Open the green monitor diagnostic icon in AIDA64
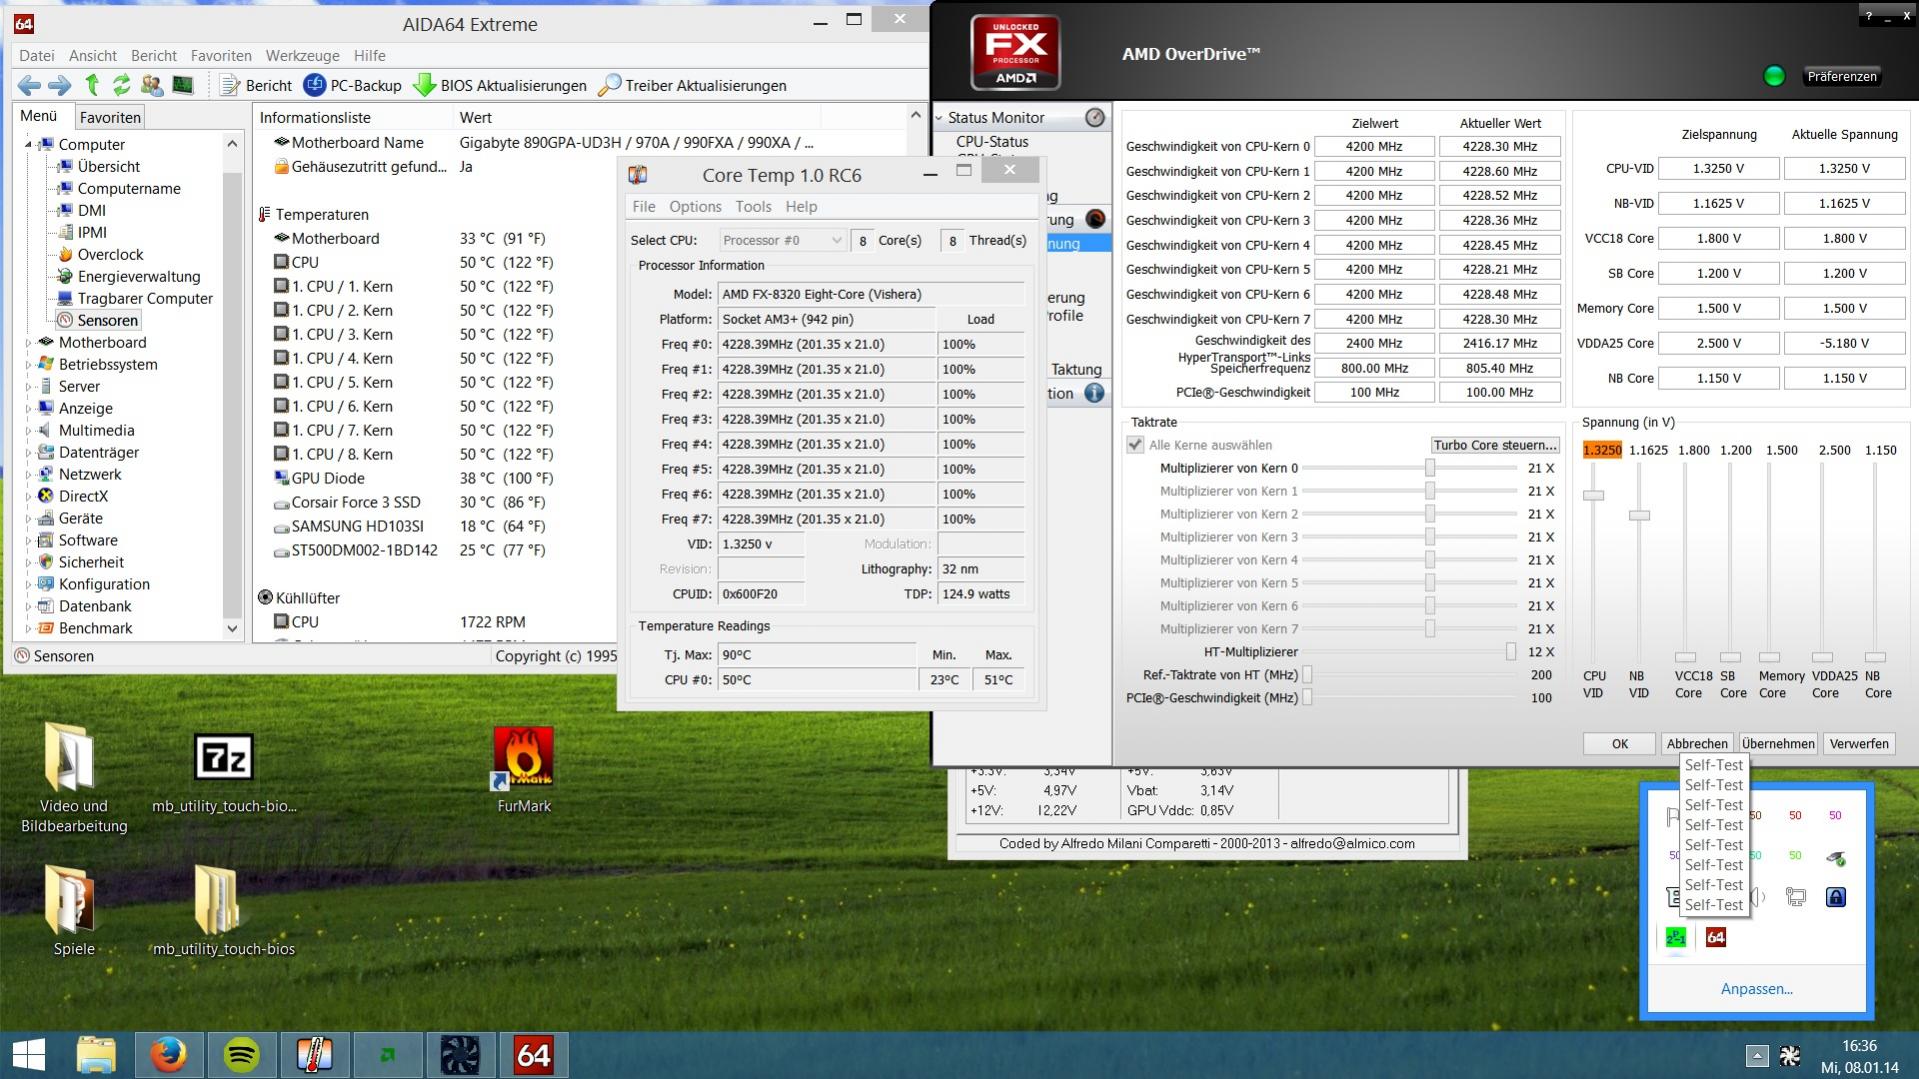The width and height of the screenshot is (1919, 1079). point(183,86)
